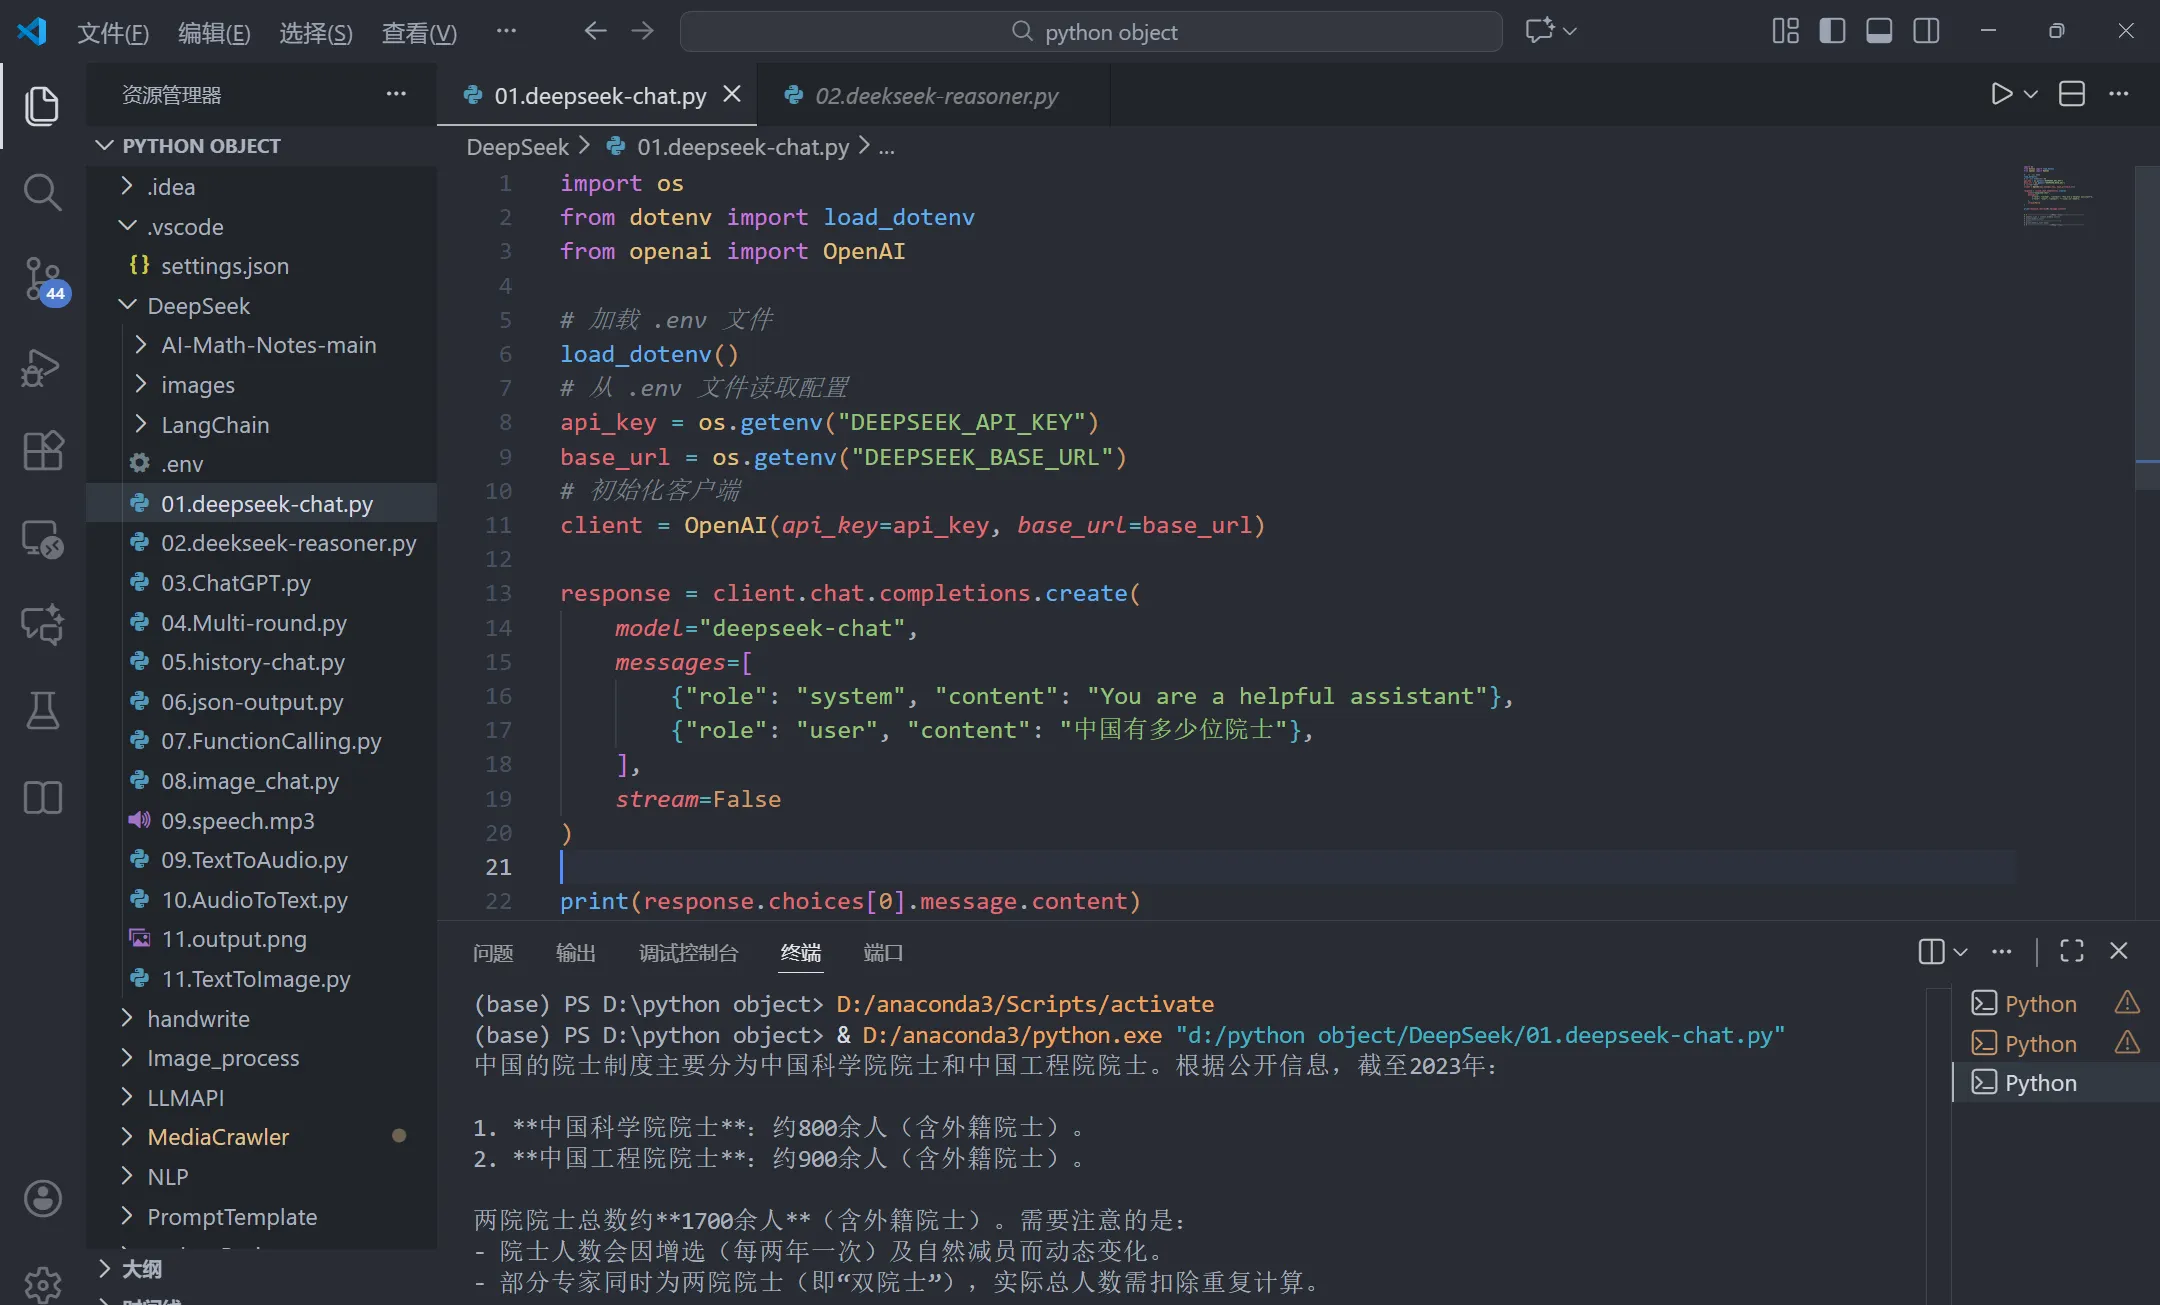Open Run and Debug view

[42, 367]
